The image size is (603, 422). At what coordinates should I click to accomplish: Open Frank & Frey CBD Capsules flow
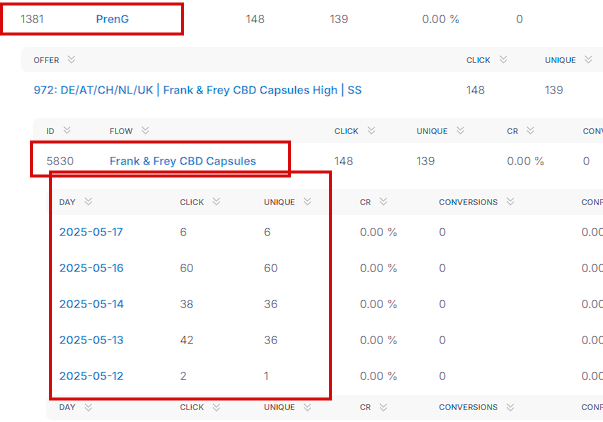pos(182,161)
